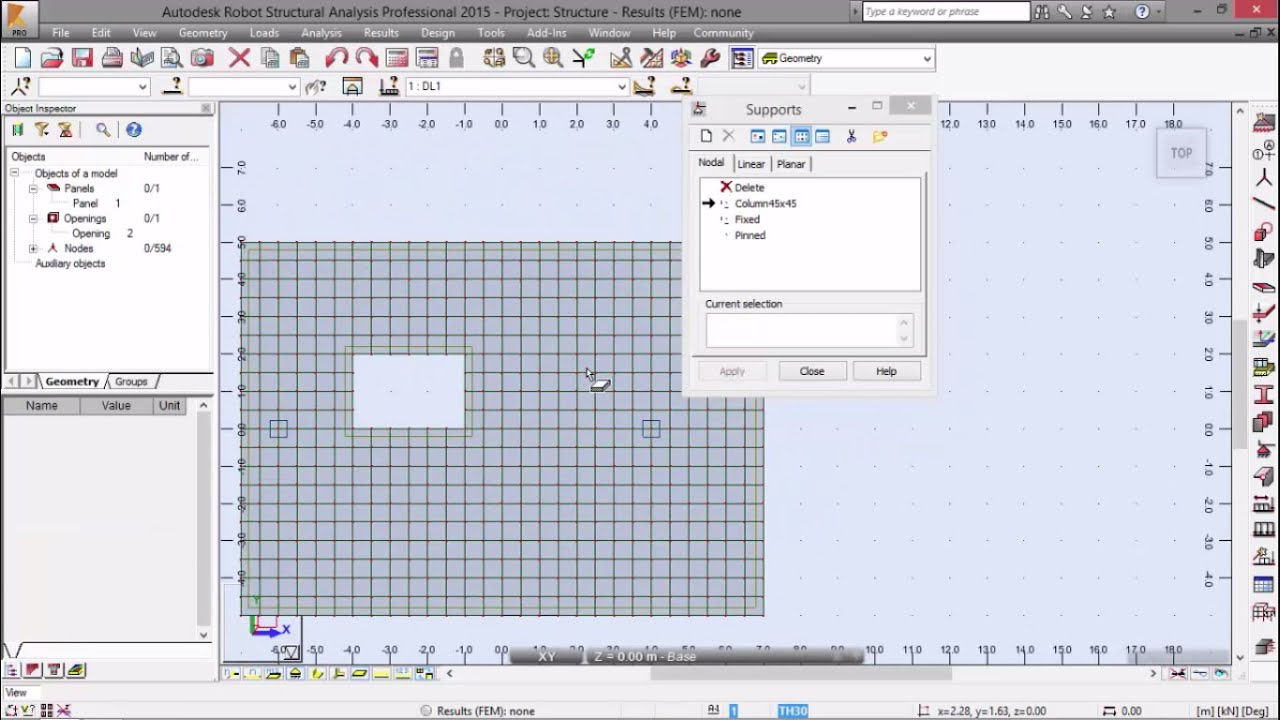
Task: Click the filter icon in the Object Inspector
Action: [41, 129]
